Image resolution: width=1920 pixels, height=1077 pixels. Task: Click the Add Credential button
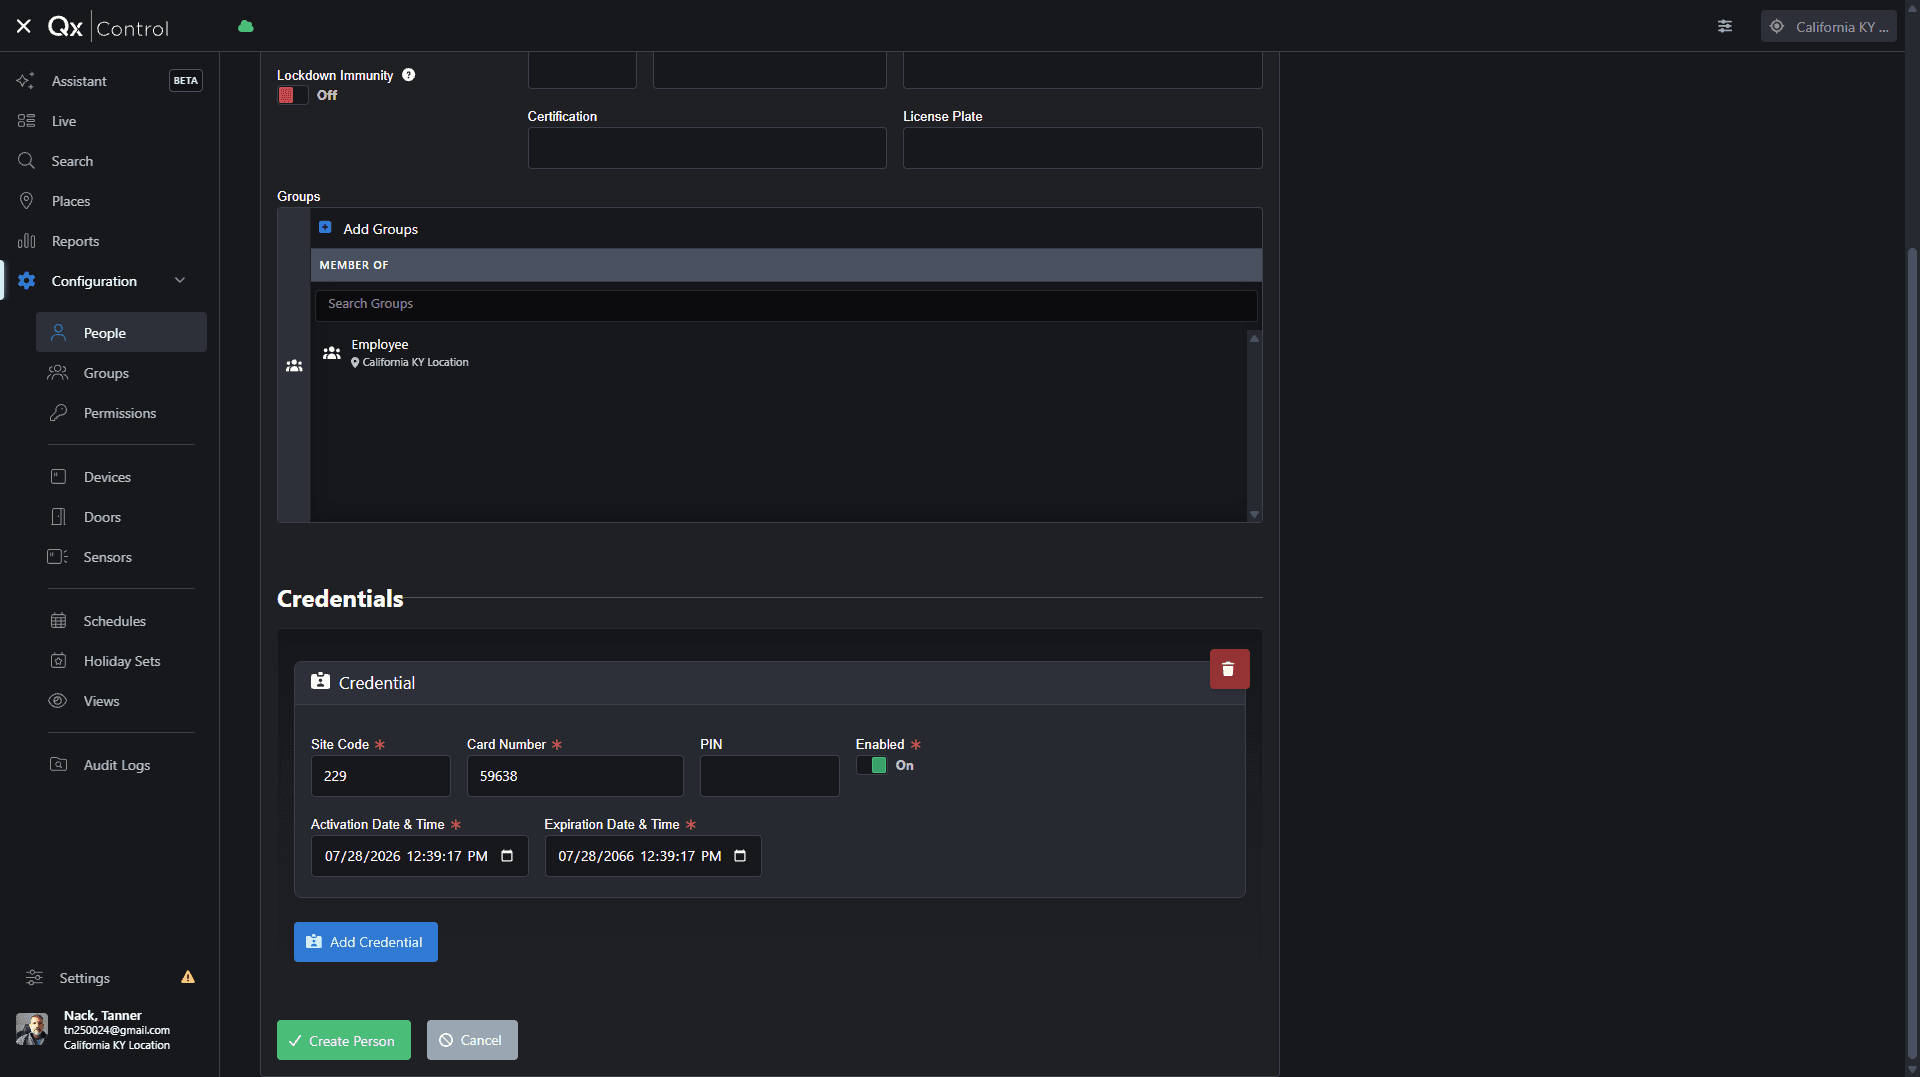click(366, 942)
